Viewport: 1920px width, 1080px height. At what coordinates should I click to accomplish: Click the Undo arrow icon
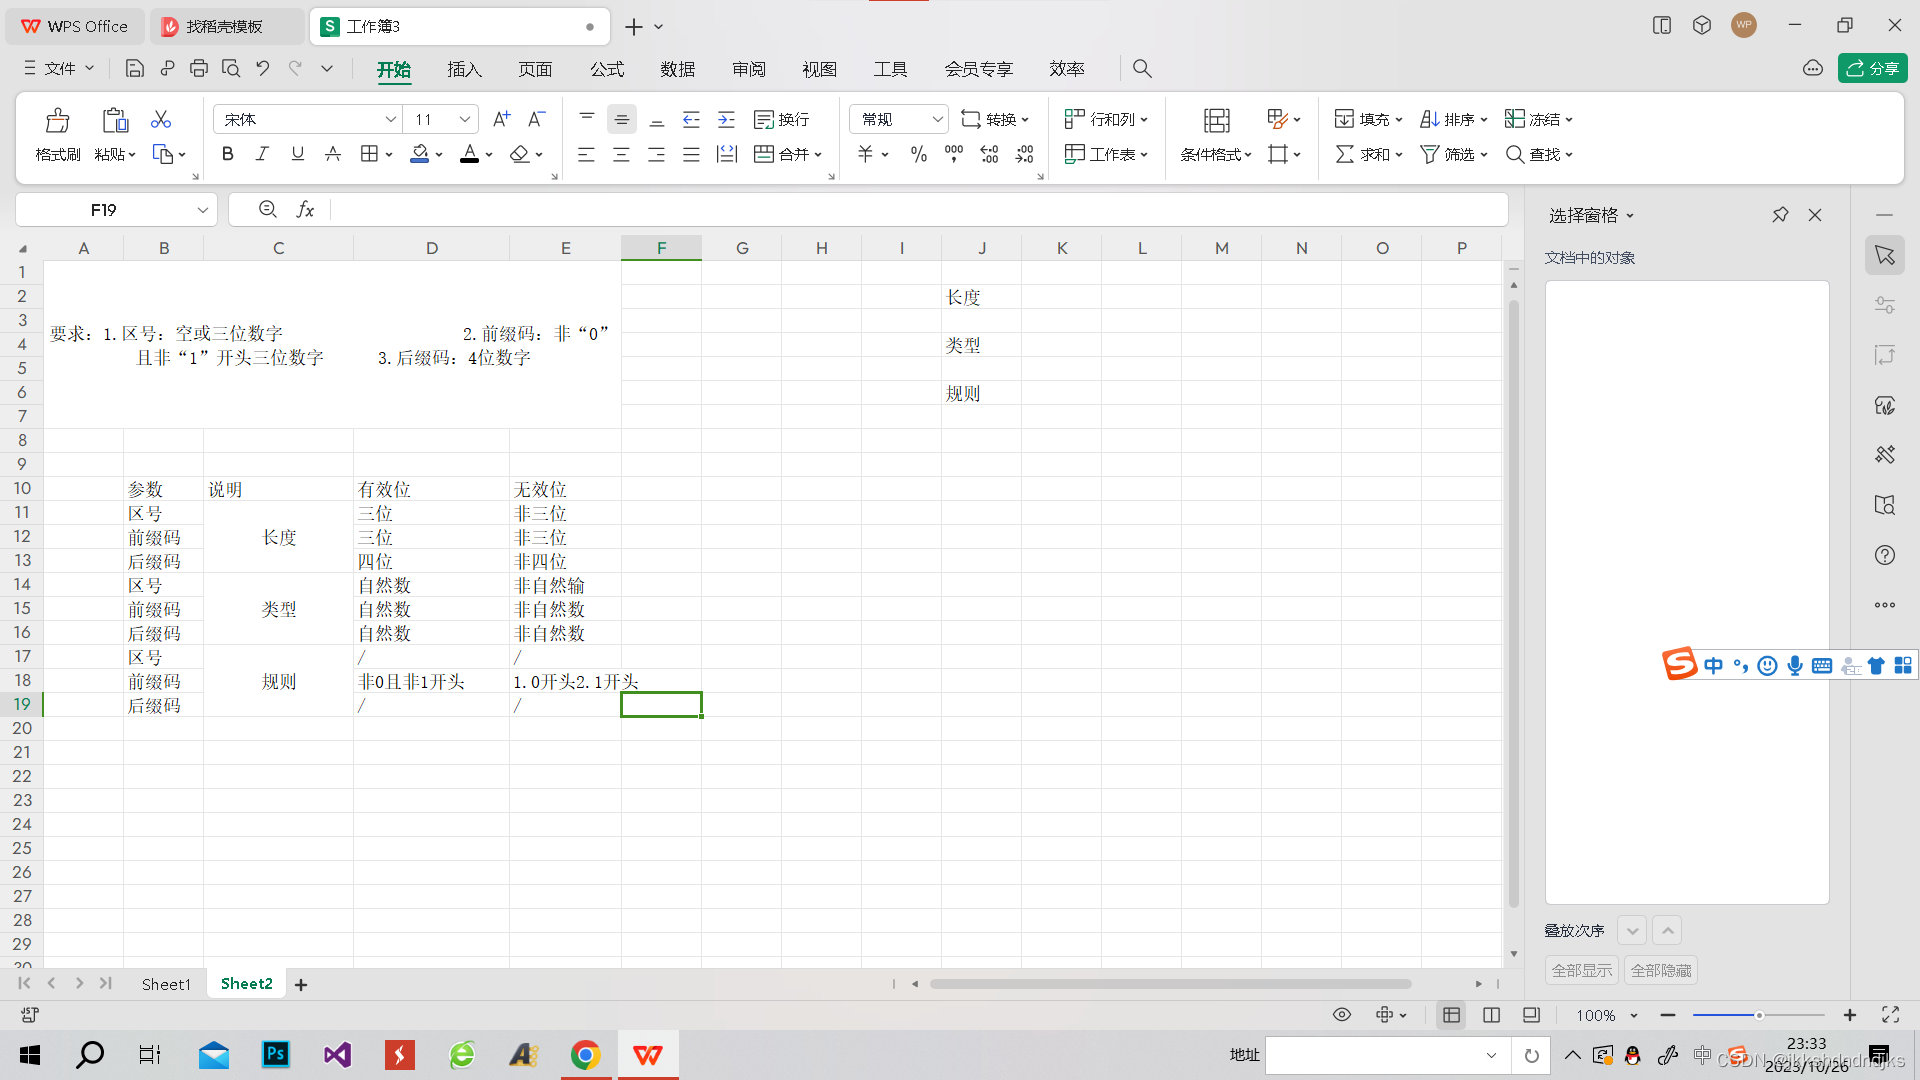pos(263,68)
